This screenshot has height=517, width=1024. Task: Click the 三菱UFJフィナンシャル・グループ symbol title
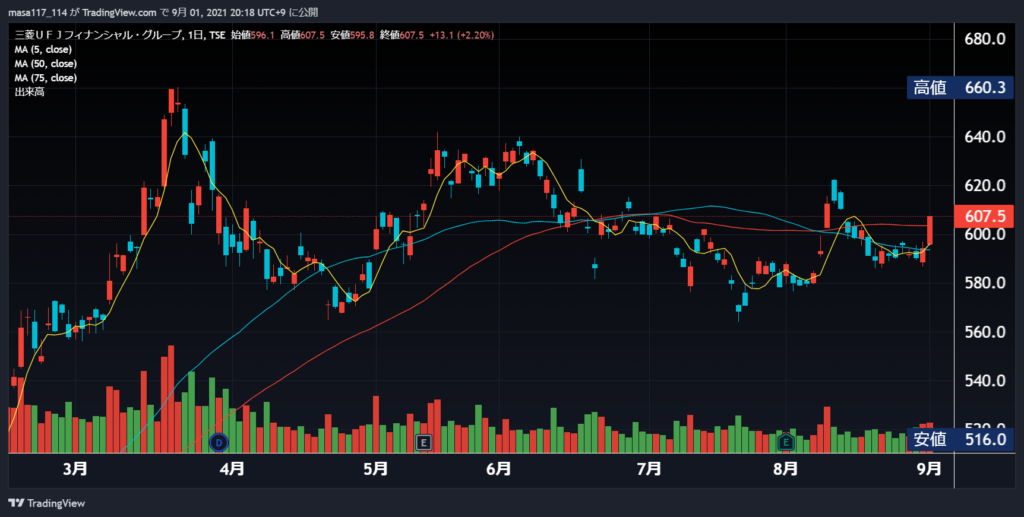click(x=98, y=35)
